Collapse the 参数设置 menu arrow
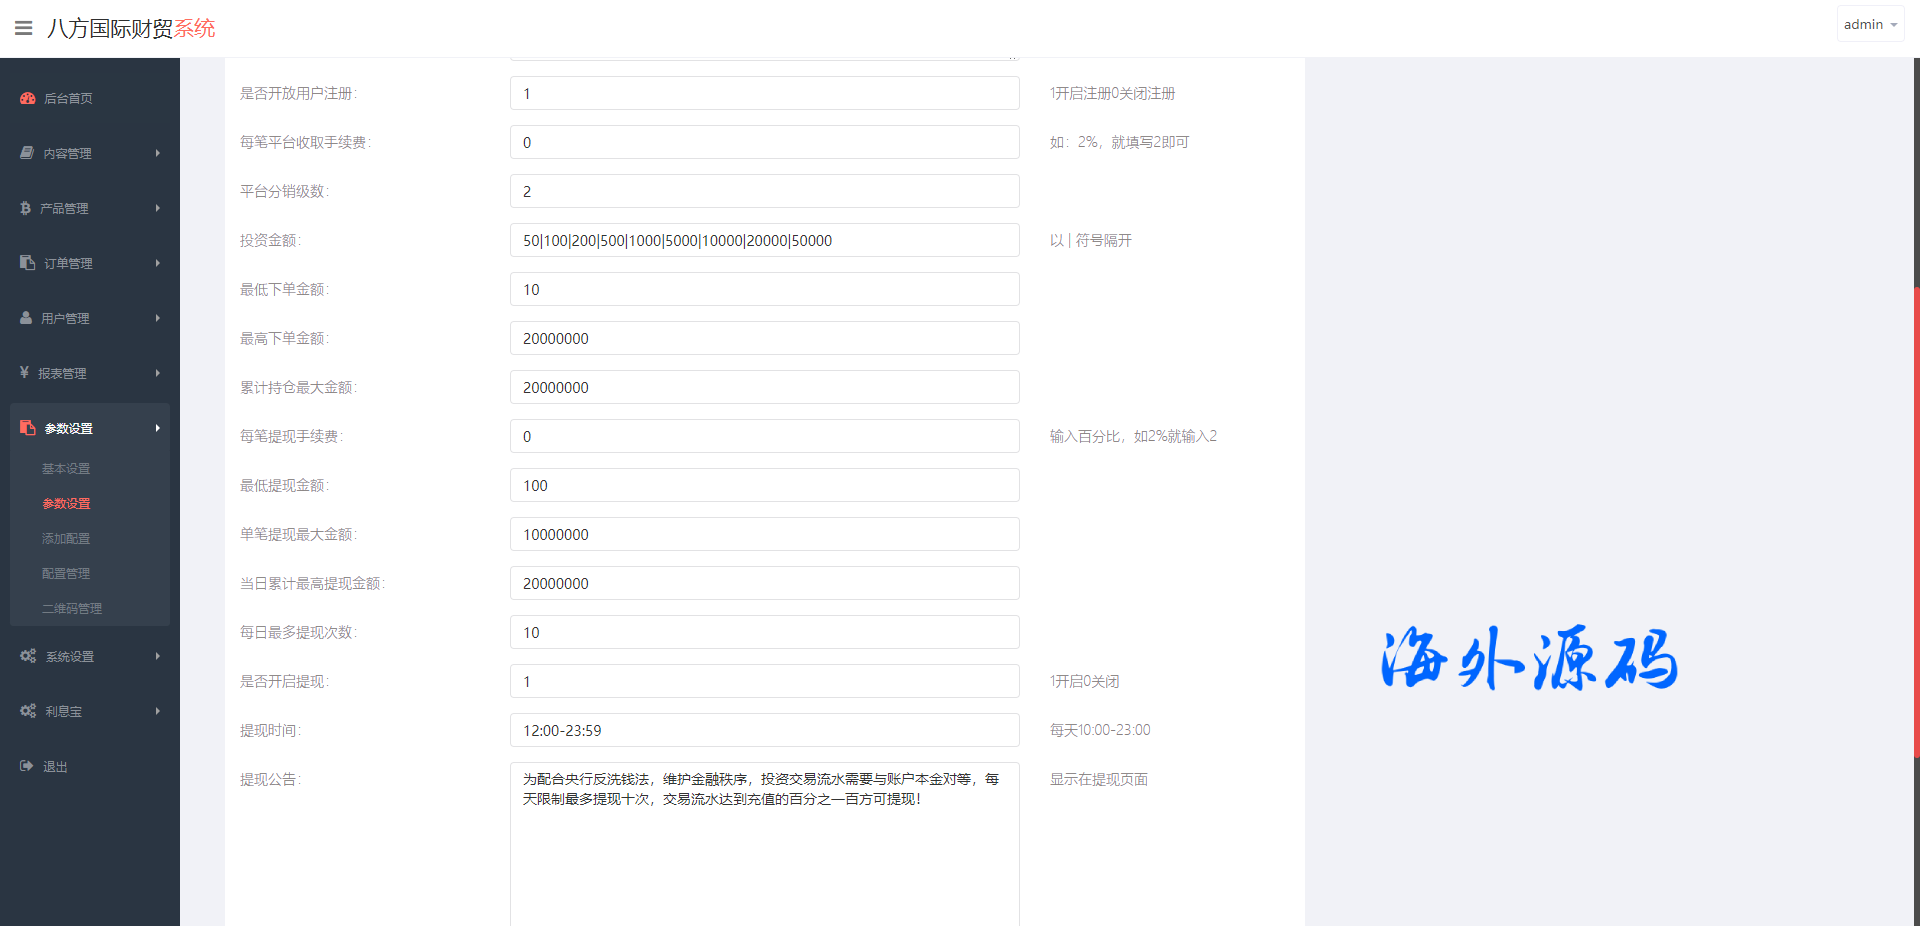This screenshot has width=1920, height=926. click(158, 428)
